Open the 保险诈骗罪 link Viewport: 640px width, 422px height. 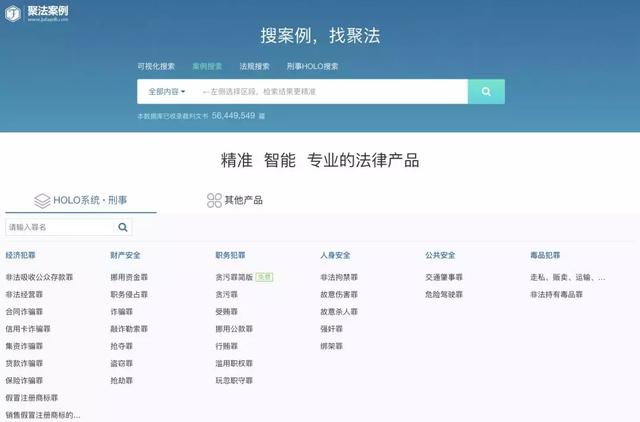pyautogui.click(x=24, y=380)
